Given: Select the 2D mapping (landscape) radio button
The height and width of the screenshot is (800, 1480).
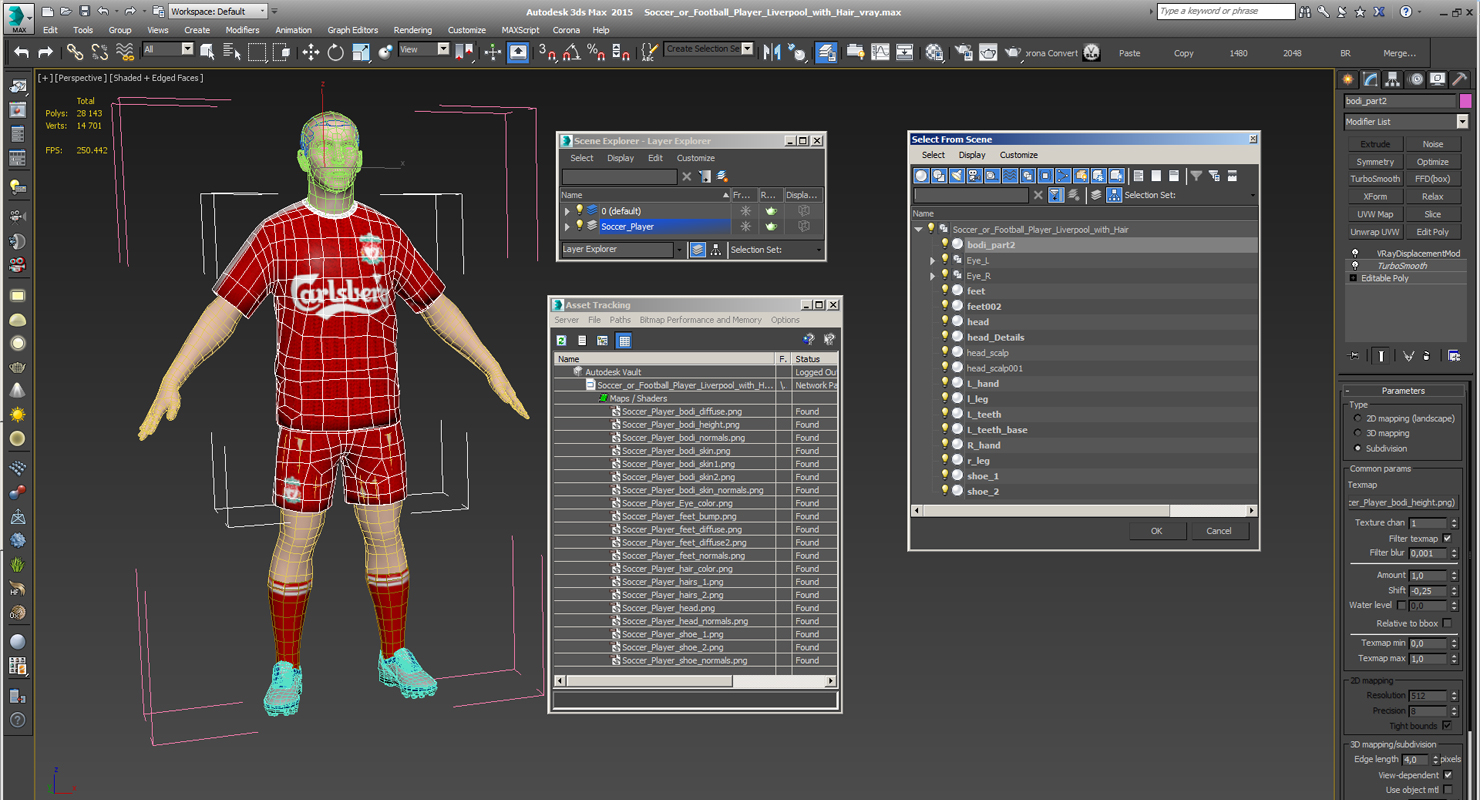Looking at the screenshot, I should coord(1357,418).
